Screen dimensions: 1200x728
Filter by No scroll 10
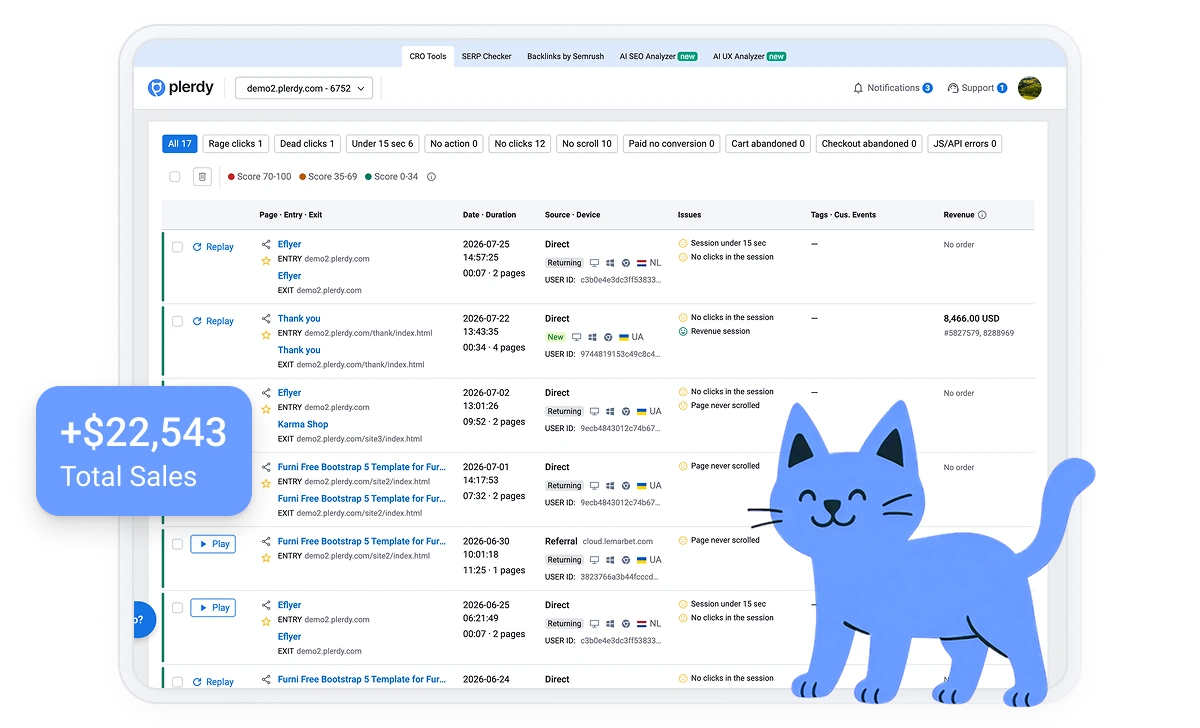[587, 144]
